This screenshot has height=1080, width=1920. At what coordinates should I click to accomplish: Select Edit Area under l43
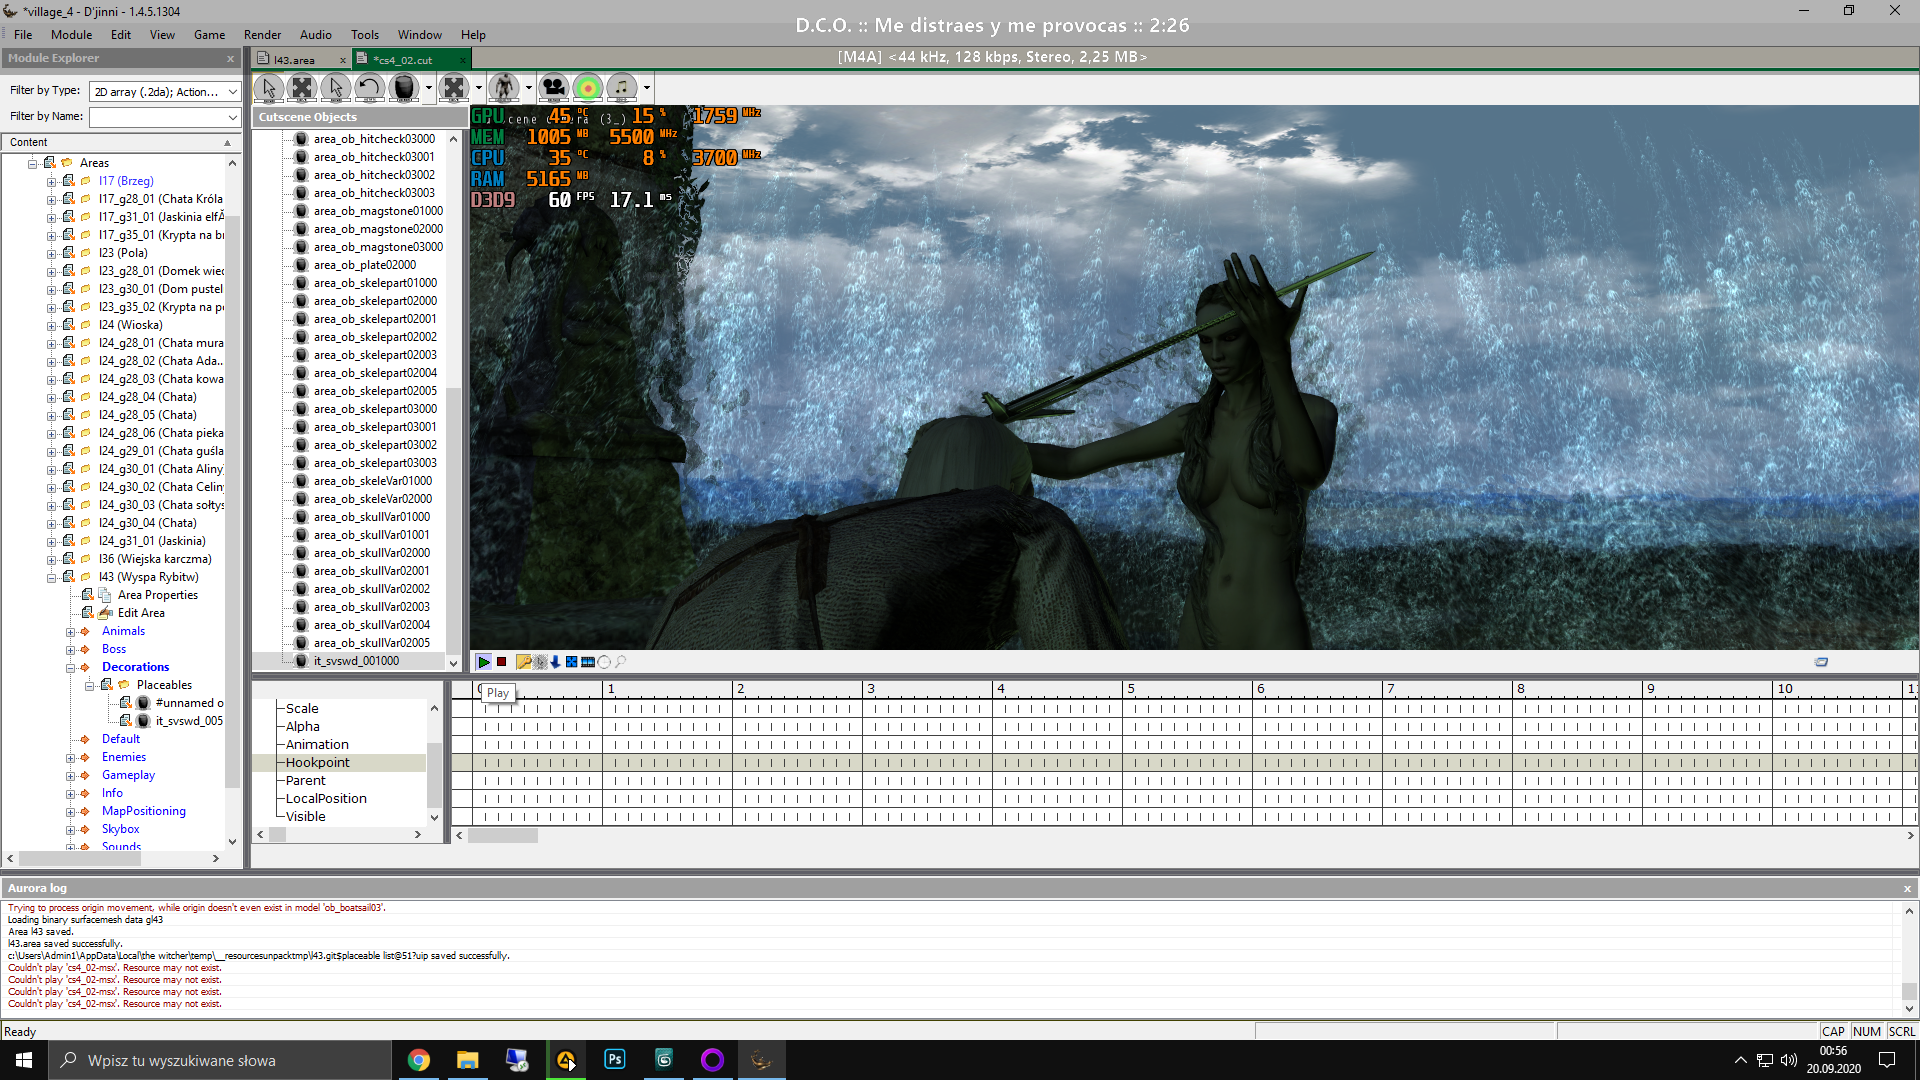pyautogui.click(x=141, y=613)
